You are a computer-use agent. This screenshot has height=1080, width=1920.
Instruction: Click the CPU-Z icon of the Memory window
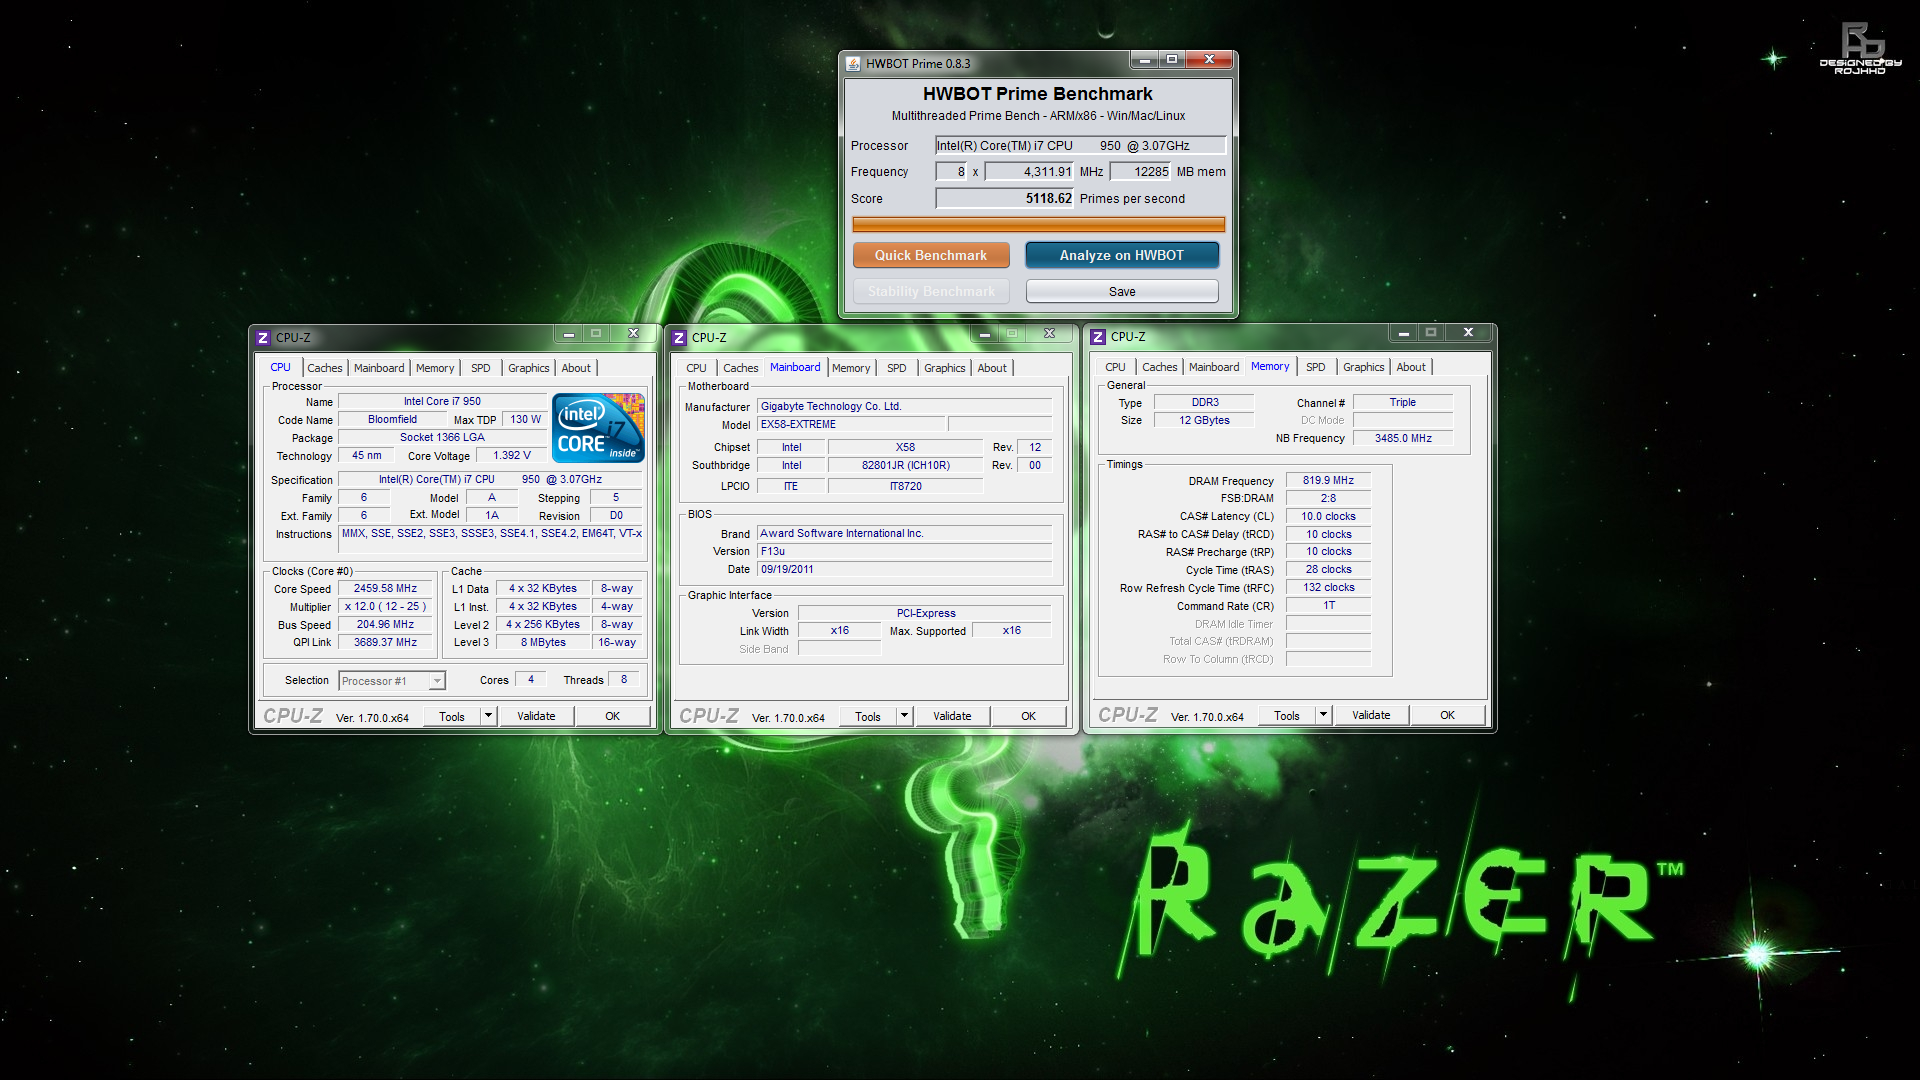[x=1098, y=337]
